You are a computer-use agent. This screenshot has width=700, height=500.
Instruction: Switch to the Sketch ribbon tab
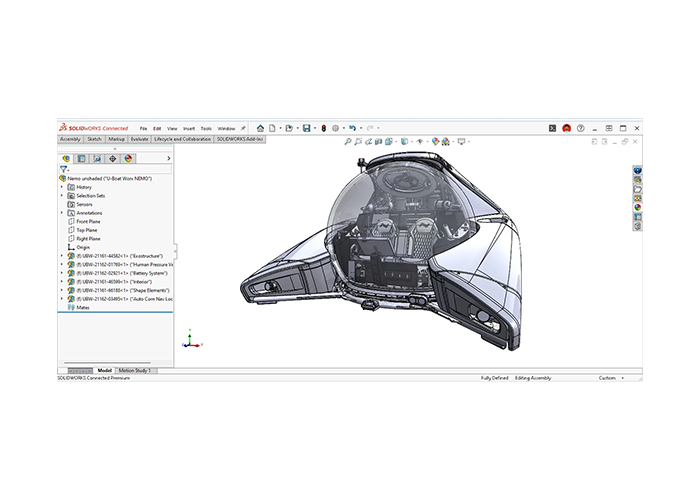coord(94,139)
